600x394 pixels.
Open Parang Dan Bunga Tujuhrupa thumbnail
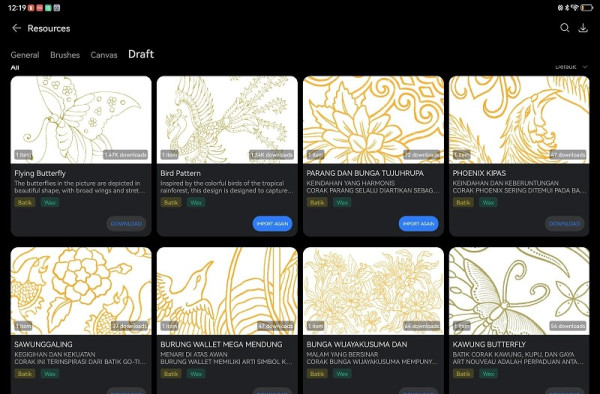point(373,120)
